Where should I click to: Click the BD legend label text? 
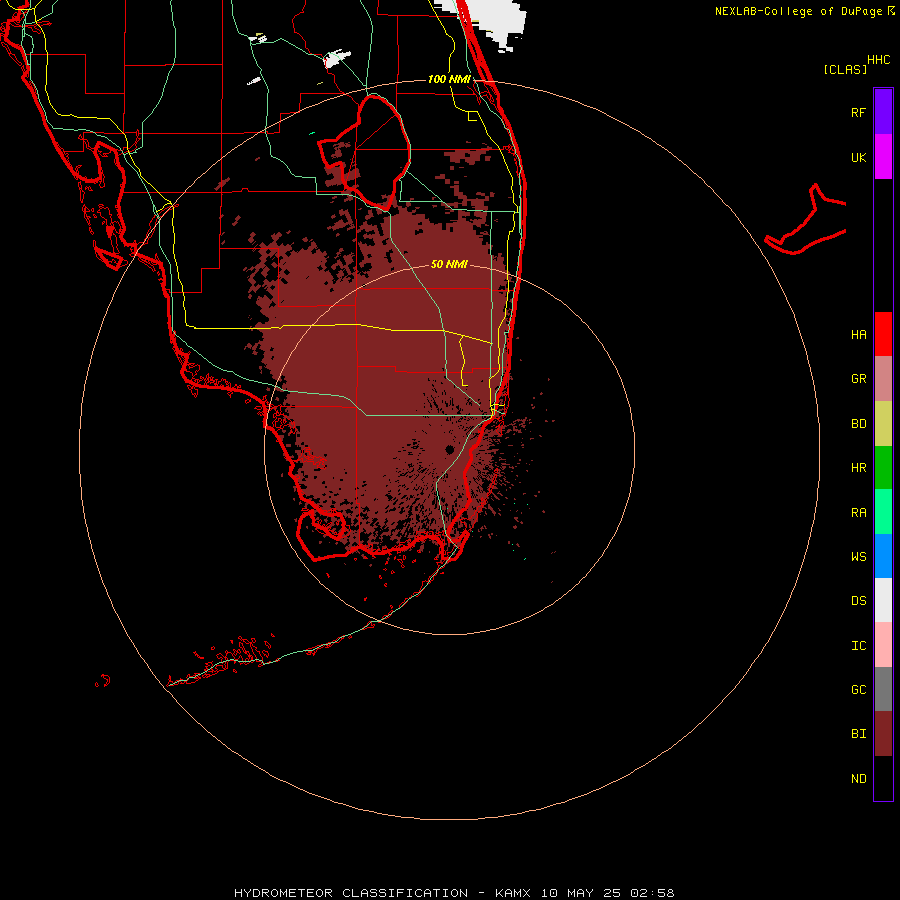click(858, 424)
